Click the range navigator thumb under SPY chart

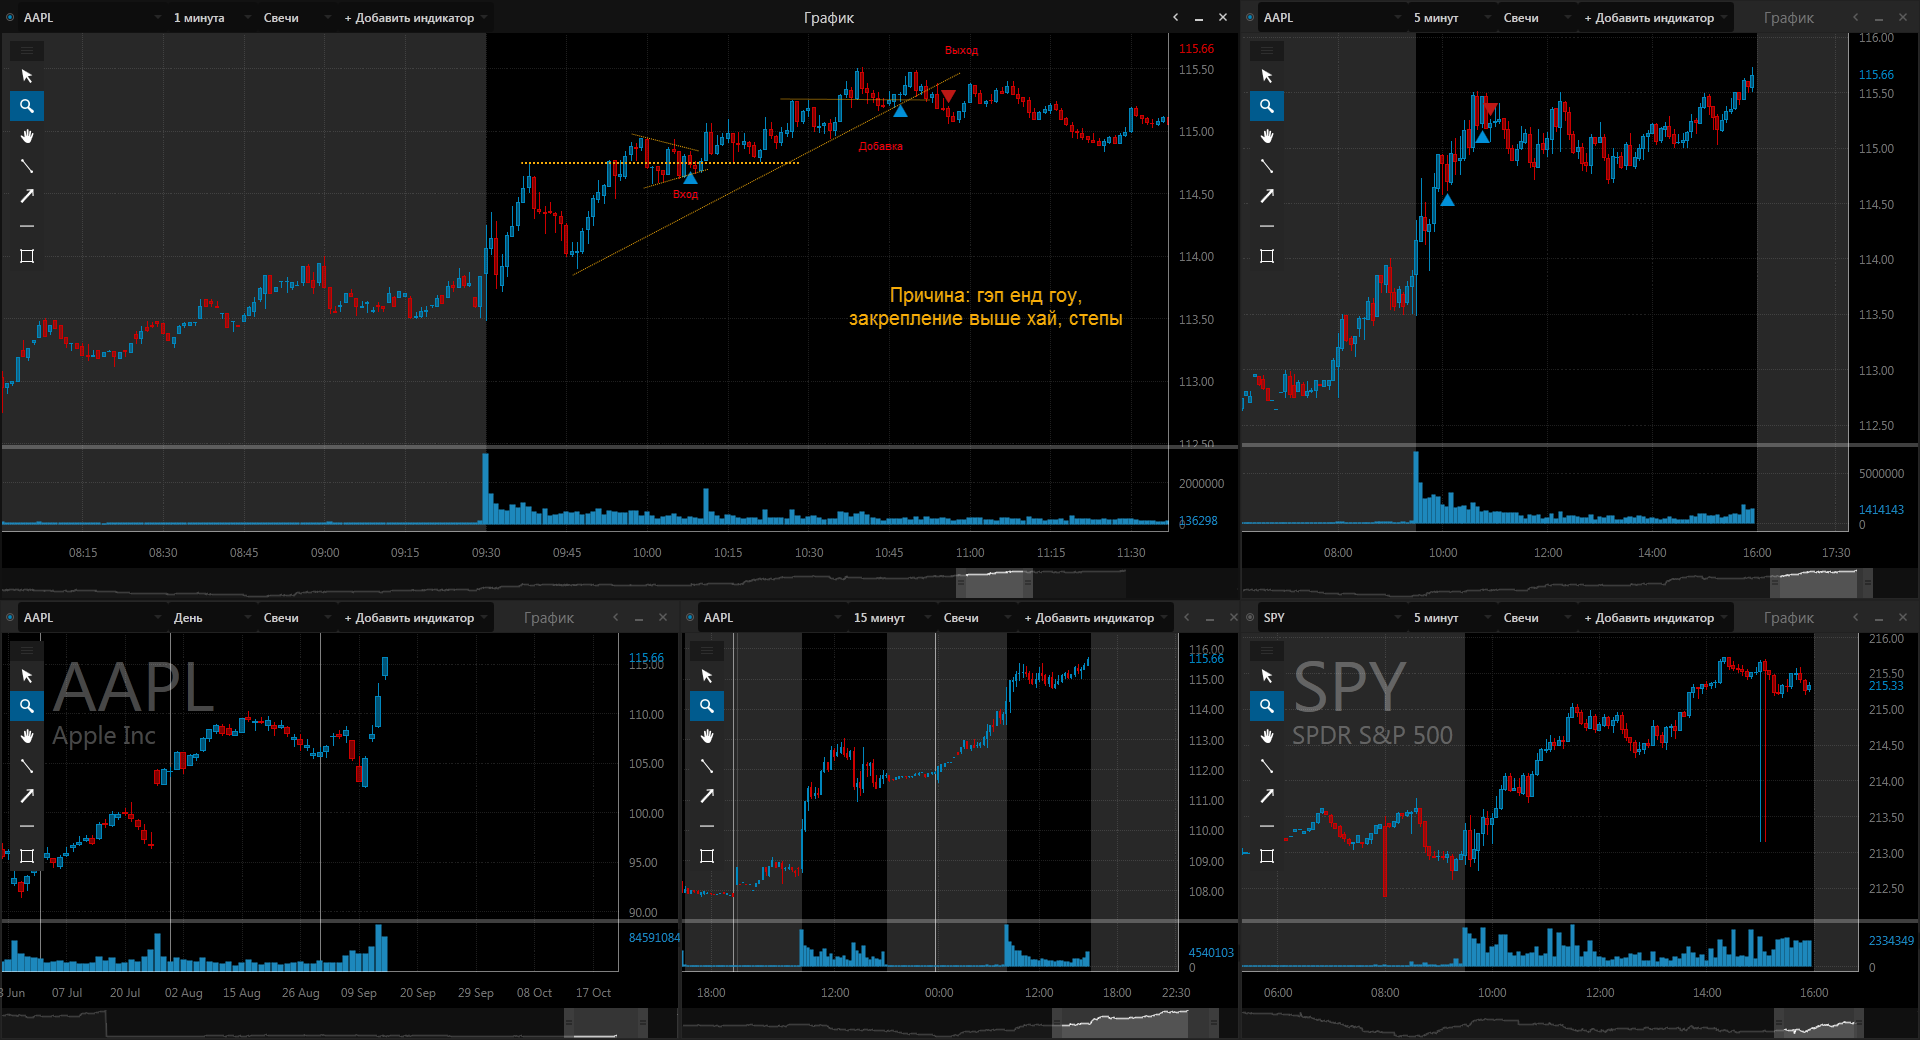(1819, 1023)
